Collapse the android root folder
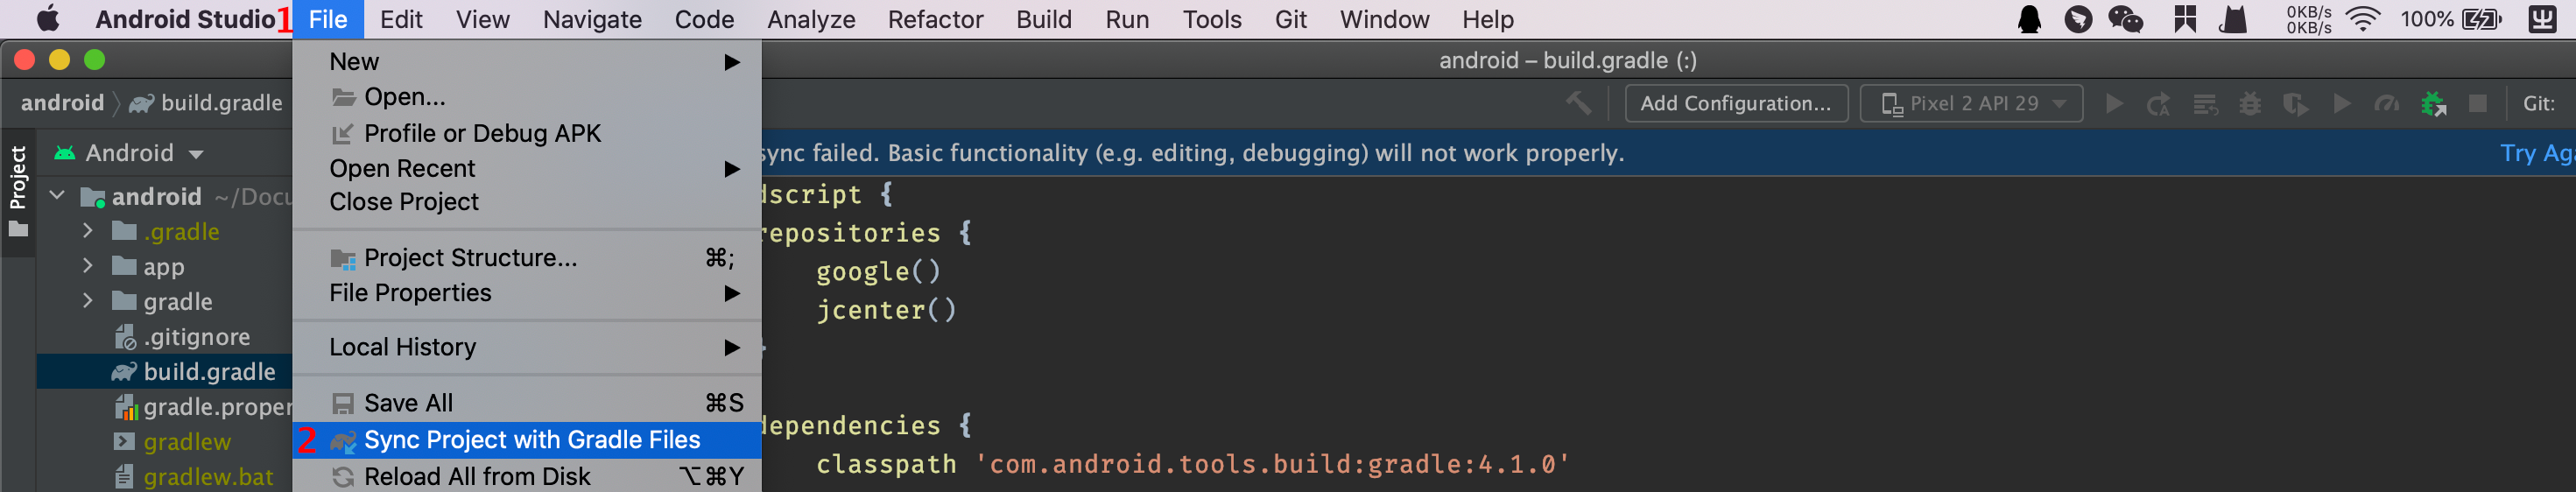Image resolution: width=2576 pixels, height=492 pixels. [57, 196]
